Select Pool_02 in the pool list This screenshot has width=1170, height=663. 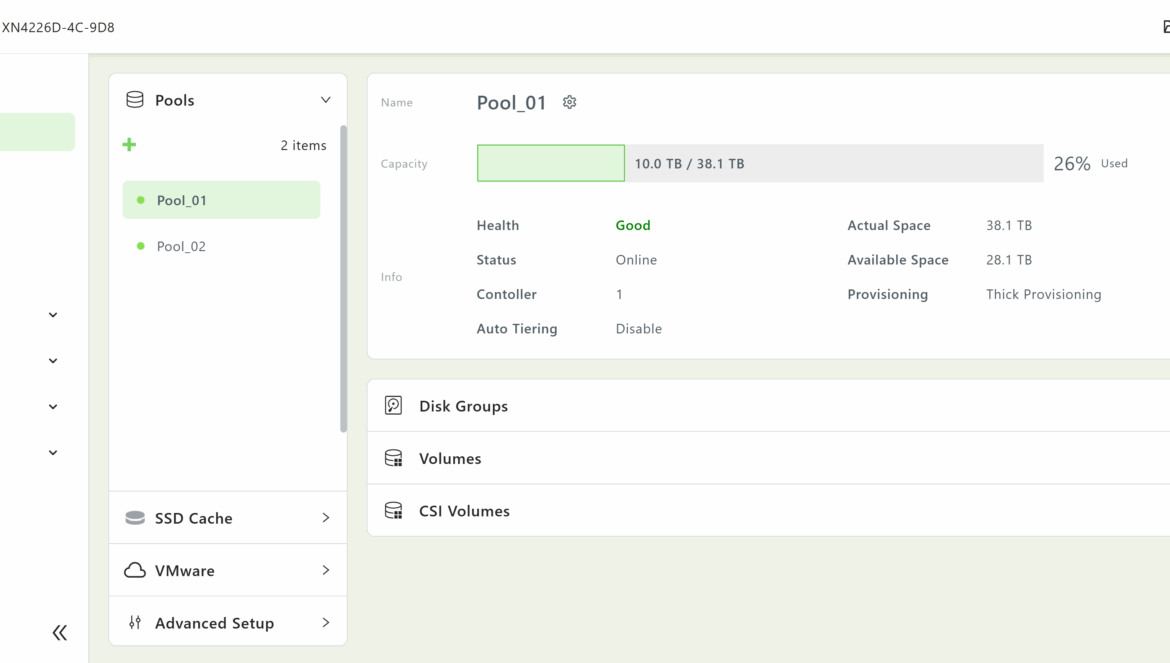coord(181,246)
